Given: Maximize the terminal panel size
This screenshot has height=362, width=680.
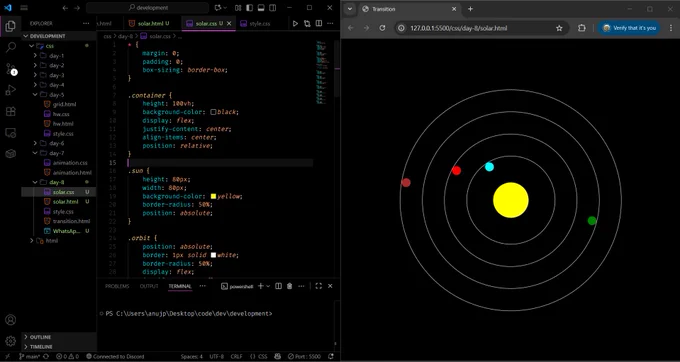Looking at the screenshot, I should click(318, 286).
